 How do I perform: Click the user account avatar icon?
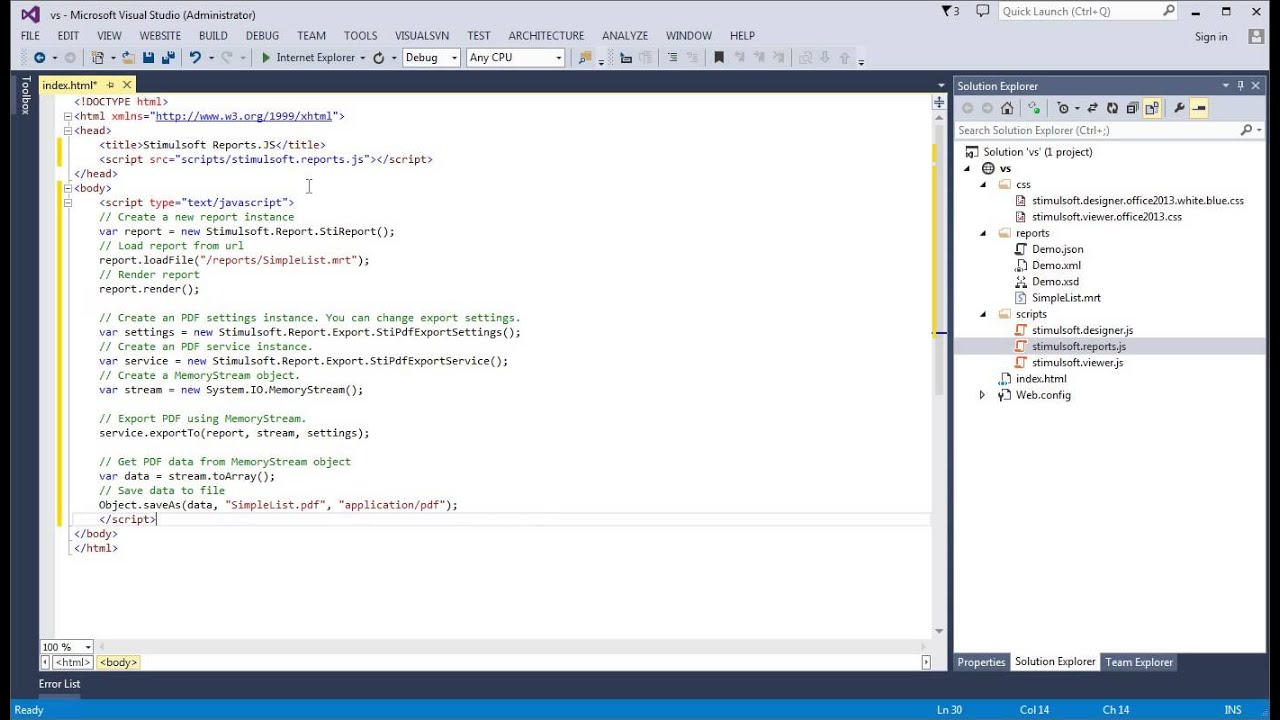pos(1256,36)
